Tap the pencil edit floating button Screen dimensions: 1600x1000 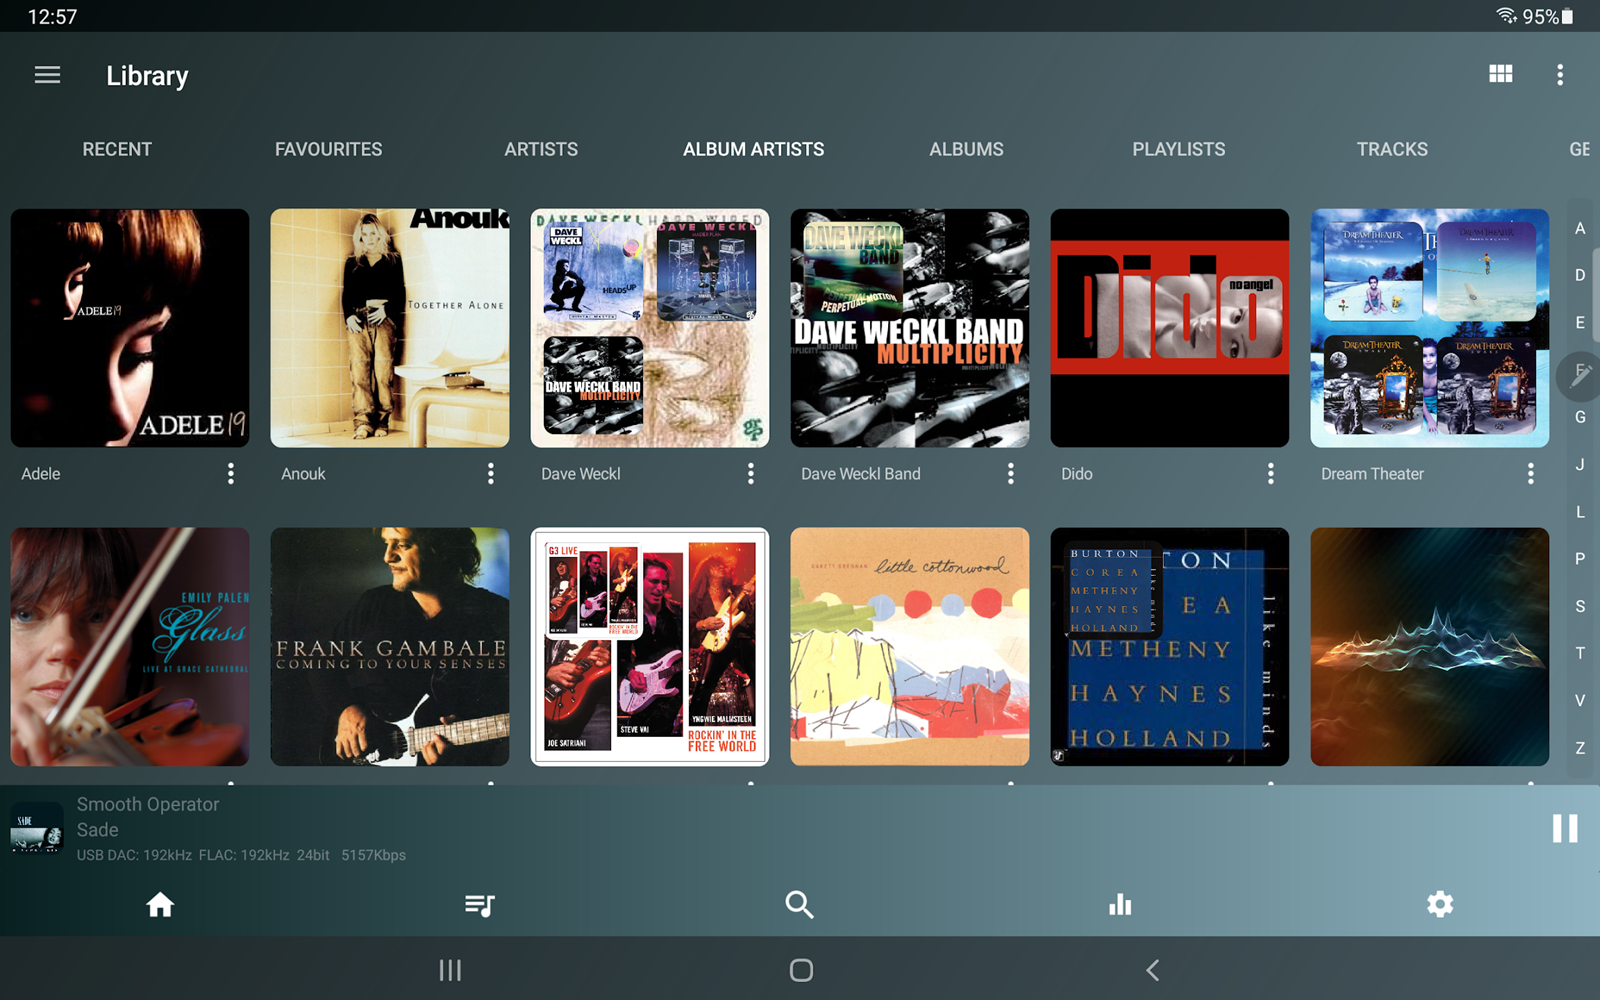point(1581,377)
